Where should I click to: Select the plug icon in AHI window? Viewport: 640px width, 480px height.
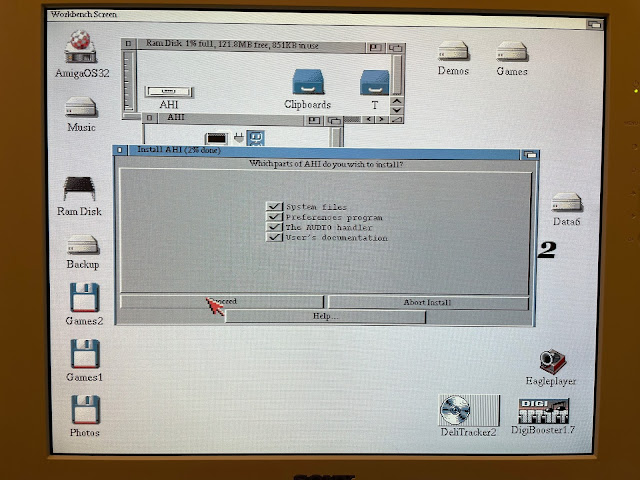coord(239,139)
